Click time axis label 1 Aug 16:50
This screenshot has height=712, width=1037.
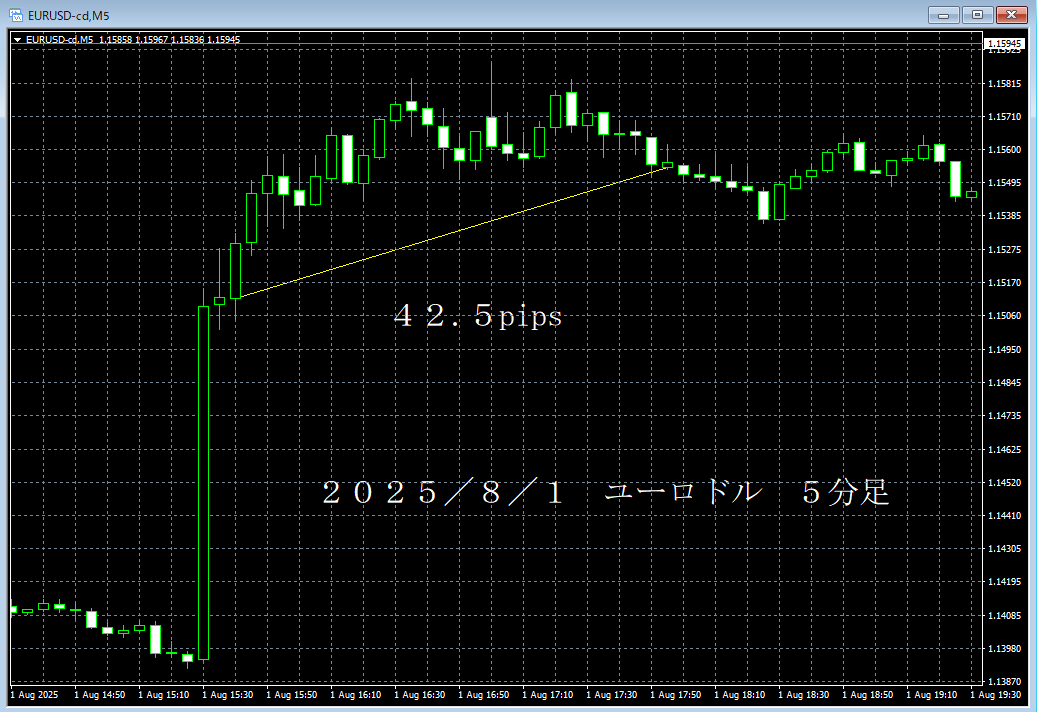pyautogui.click(x=484, y=695)
